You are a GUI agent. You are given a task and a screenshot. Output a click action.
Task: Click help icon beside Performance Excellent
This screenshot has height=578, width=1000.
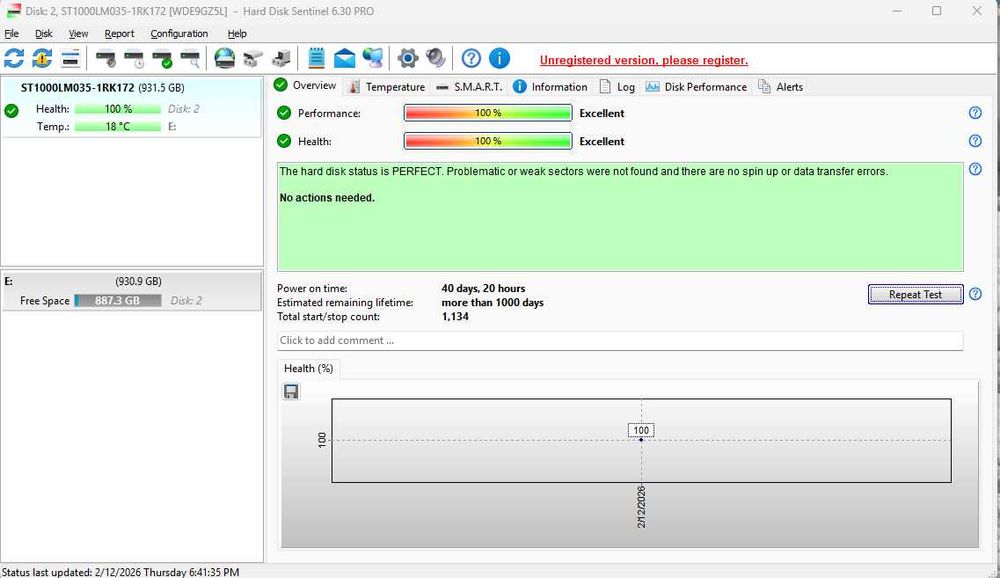tap(975, 113)
